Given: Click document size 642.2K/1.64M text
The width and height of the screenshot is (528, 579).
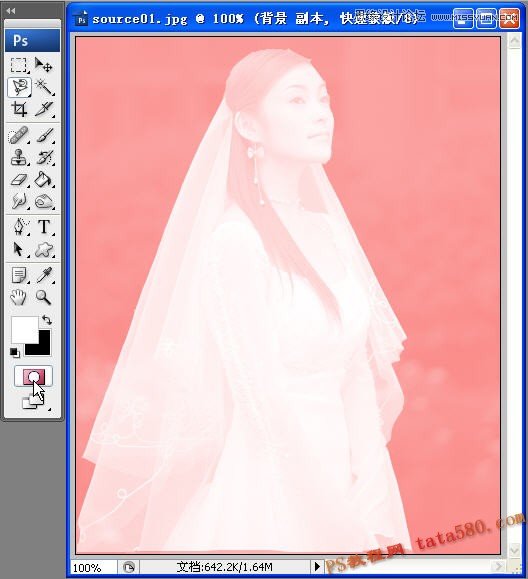Looking at the screenshot, I should coord(224,566).
